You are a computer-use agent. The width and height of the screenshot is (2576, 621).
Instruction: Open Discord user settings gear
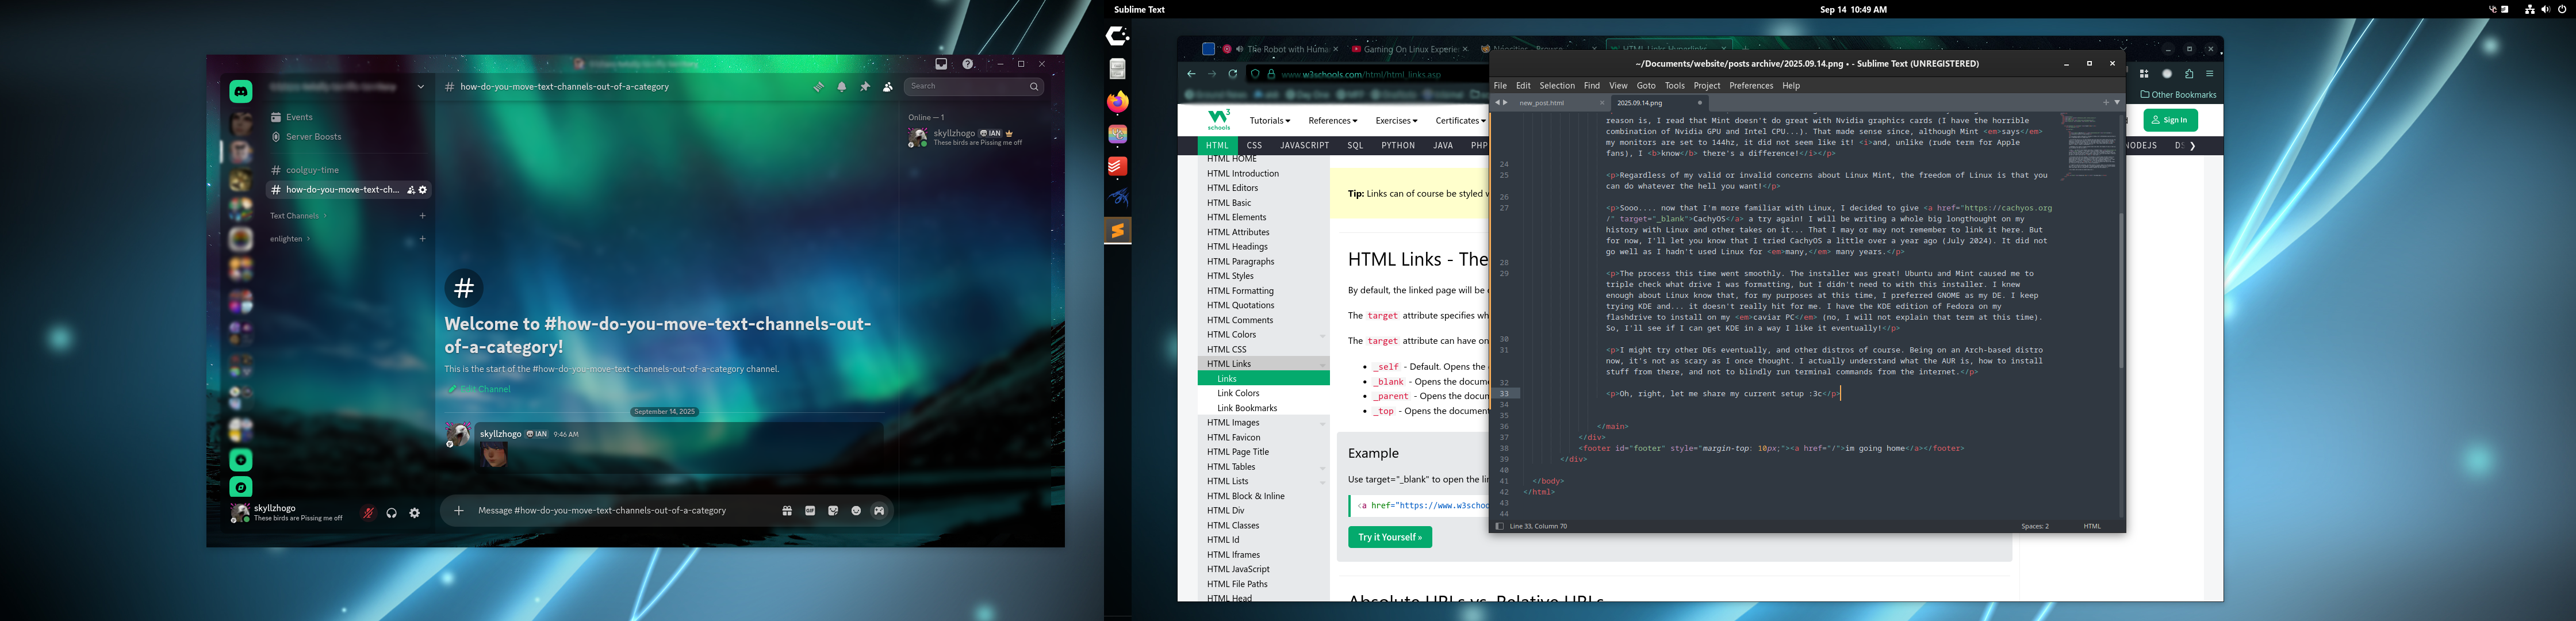(415, 513)
